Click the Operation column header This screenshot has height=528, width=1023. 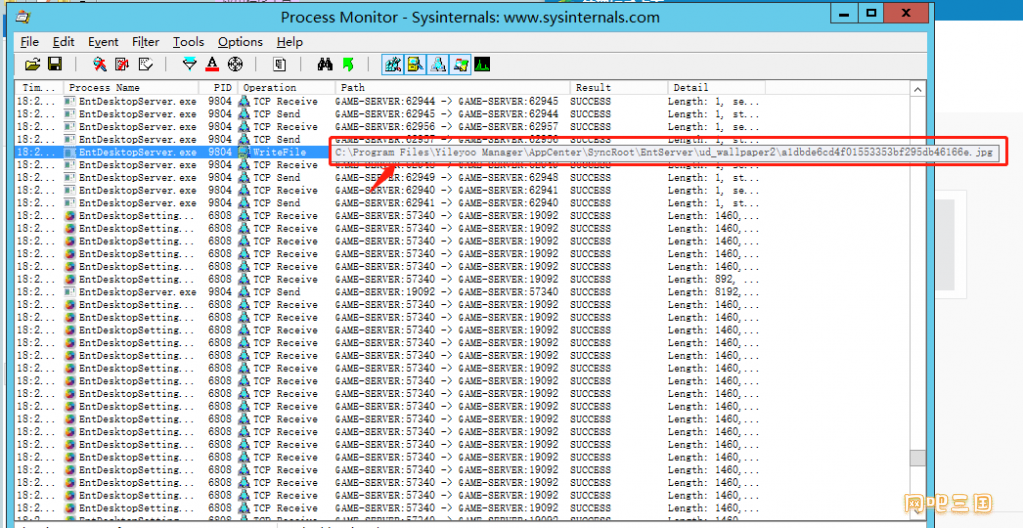pyautogui.click(x=287, y=87)
